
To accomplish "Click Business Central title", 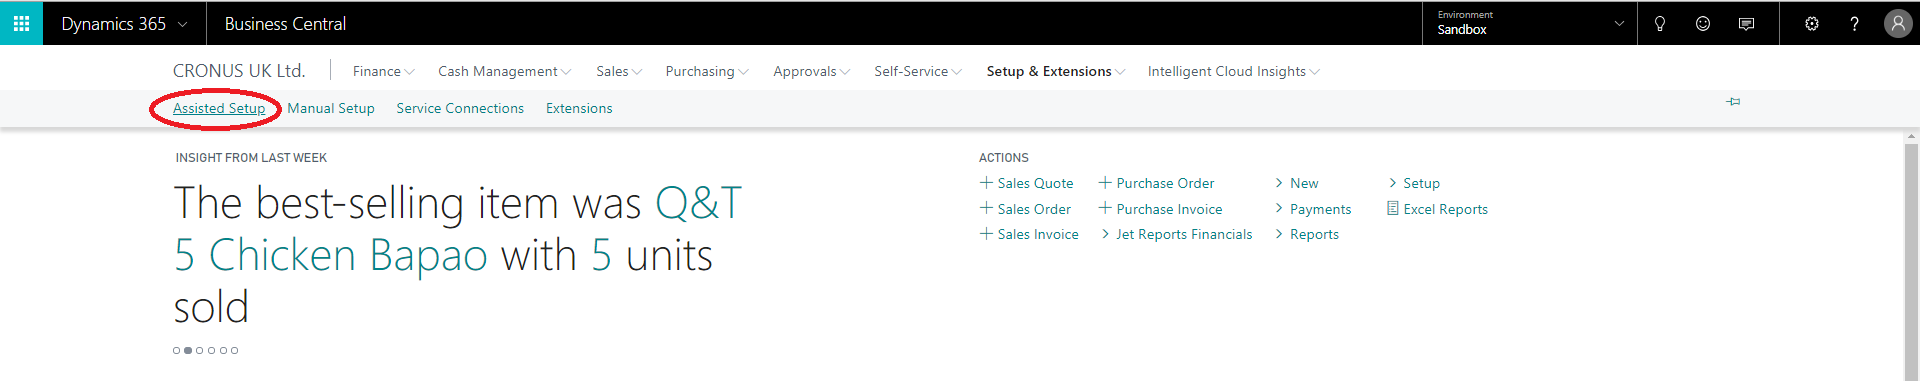I will [285, 24].
